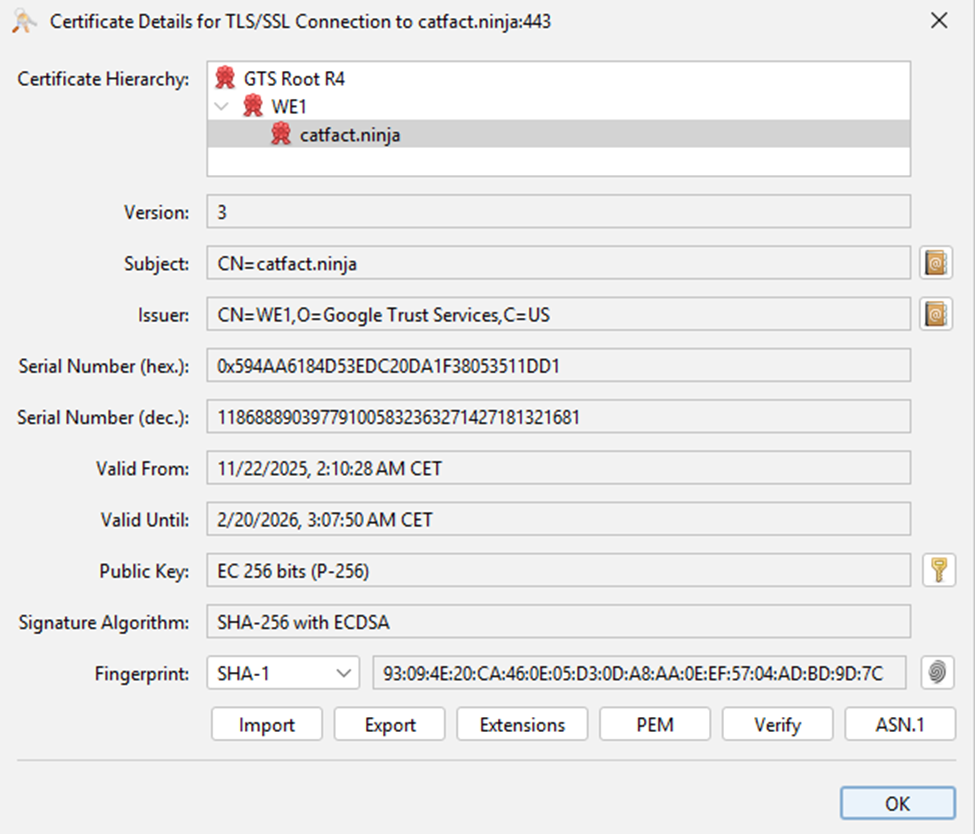
Task: Click the Export button
Action: (x=389, y=724)
